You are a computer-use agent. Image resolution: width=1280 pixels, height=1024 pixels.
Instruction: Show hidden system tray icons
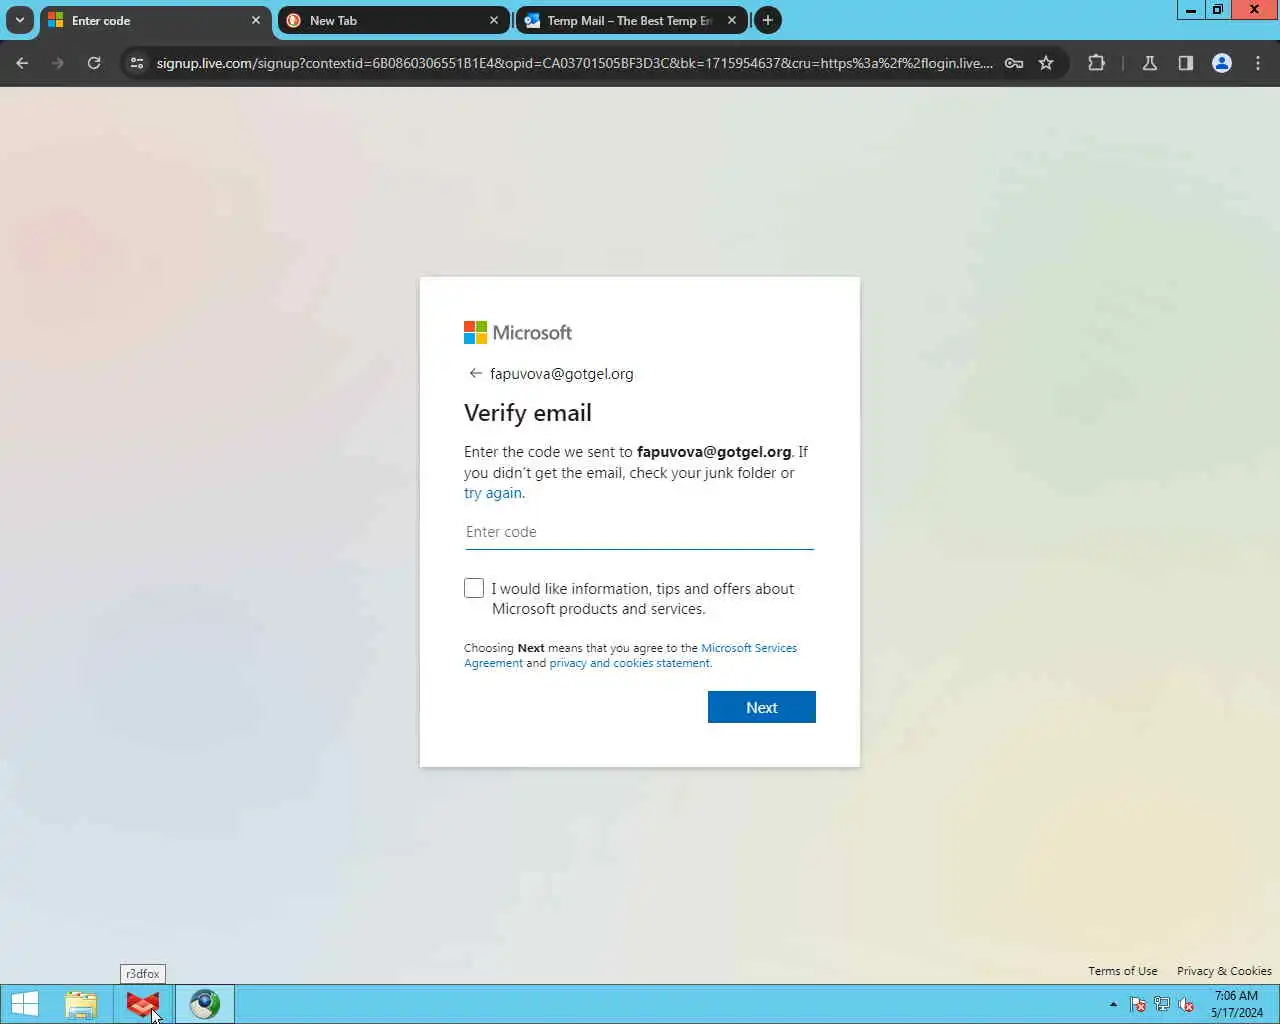(1113, 1004)
